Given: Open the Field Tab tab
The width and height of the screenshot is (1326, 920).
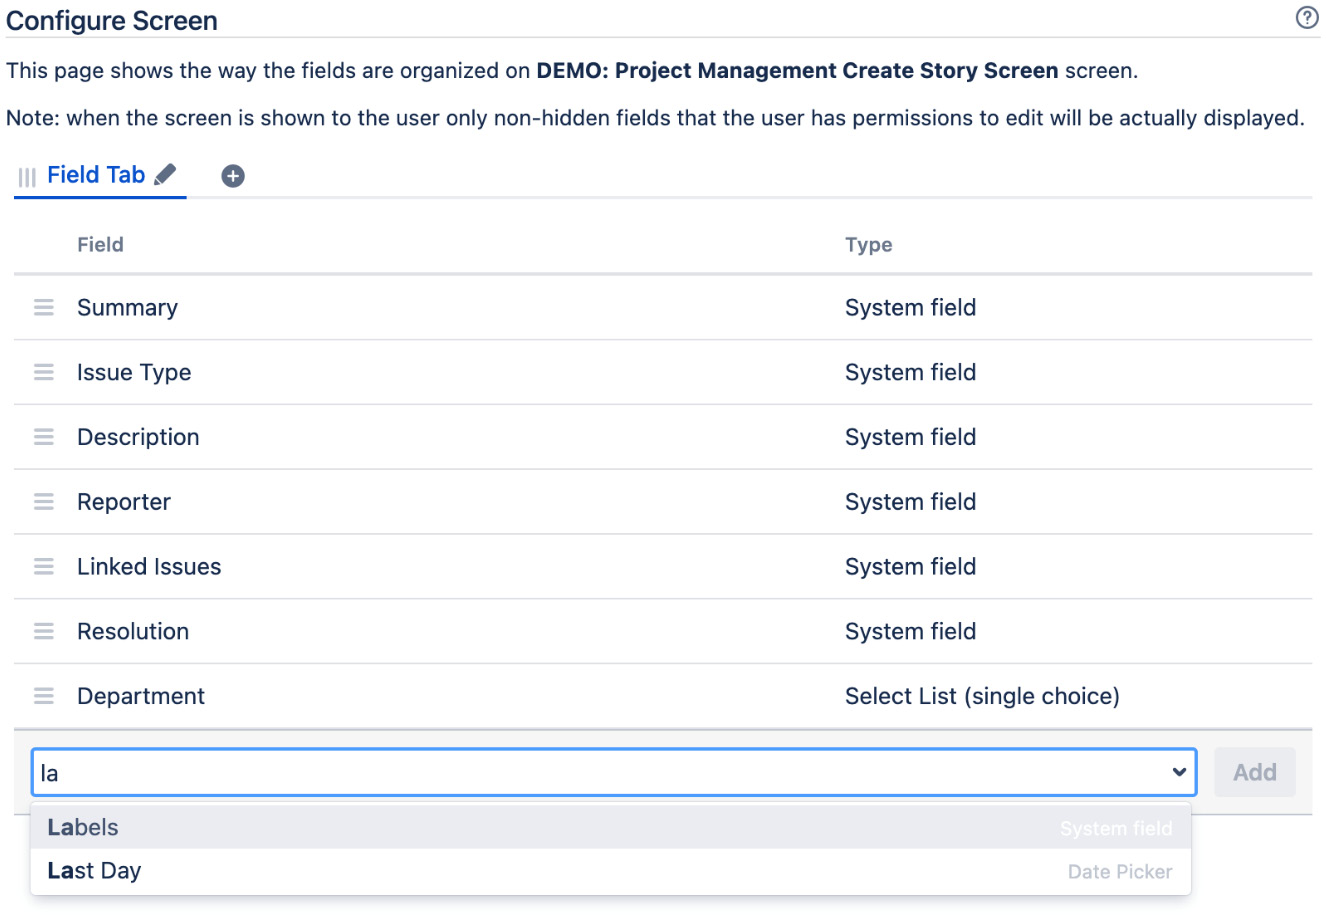Looking at the screenshot, I should click(96, 175).
